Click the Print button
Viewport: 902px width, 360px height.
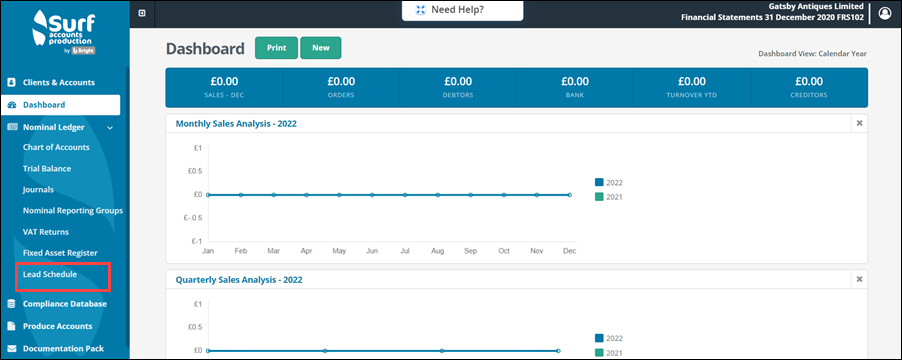click(x=276, y=48)
